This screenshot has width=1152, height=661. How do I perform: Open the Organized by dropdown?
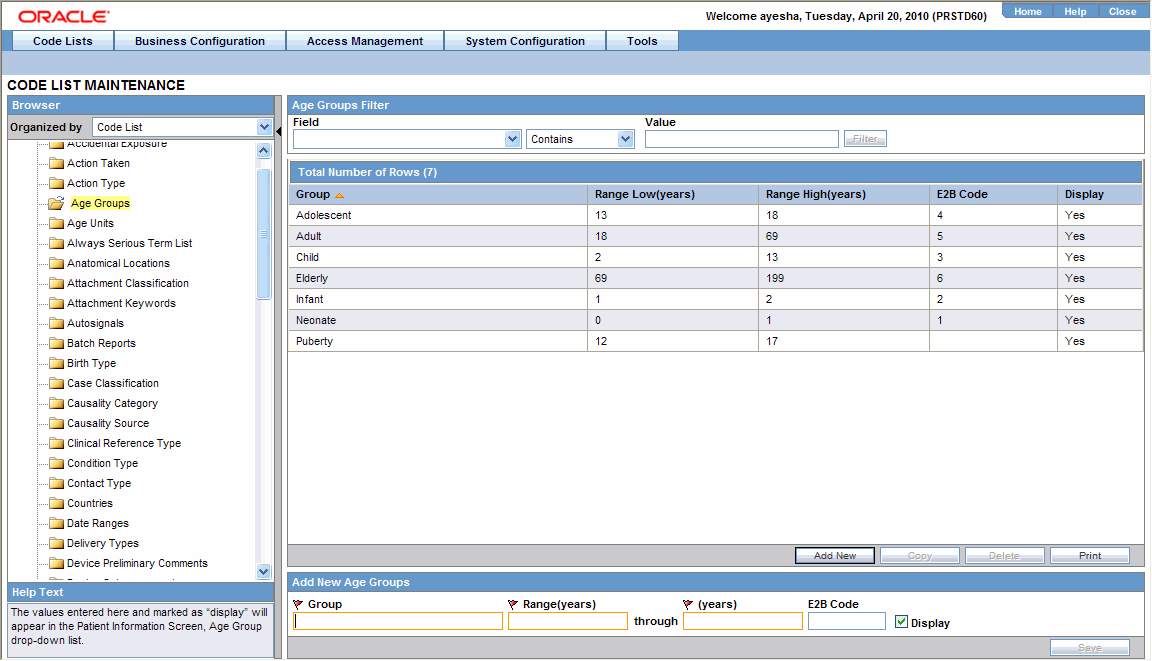264,127
